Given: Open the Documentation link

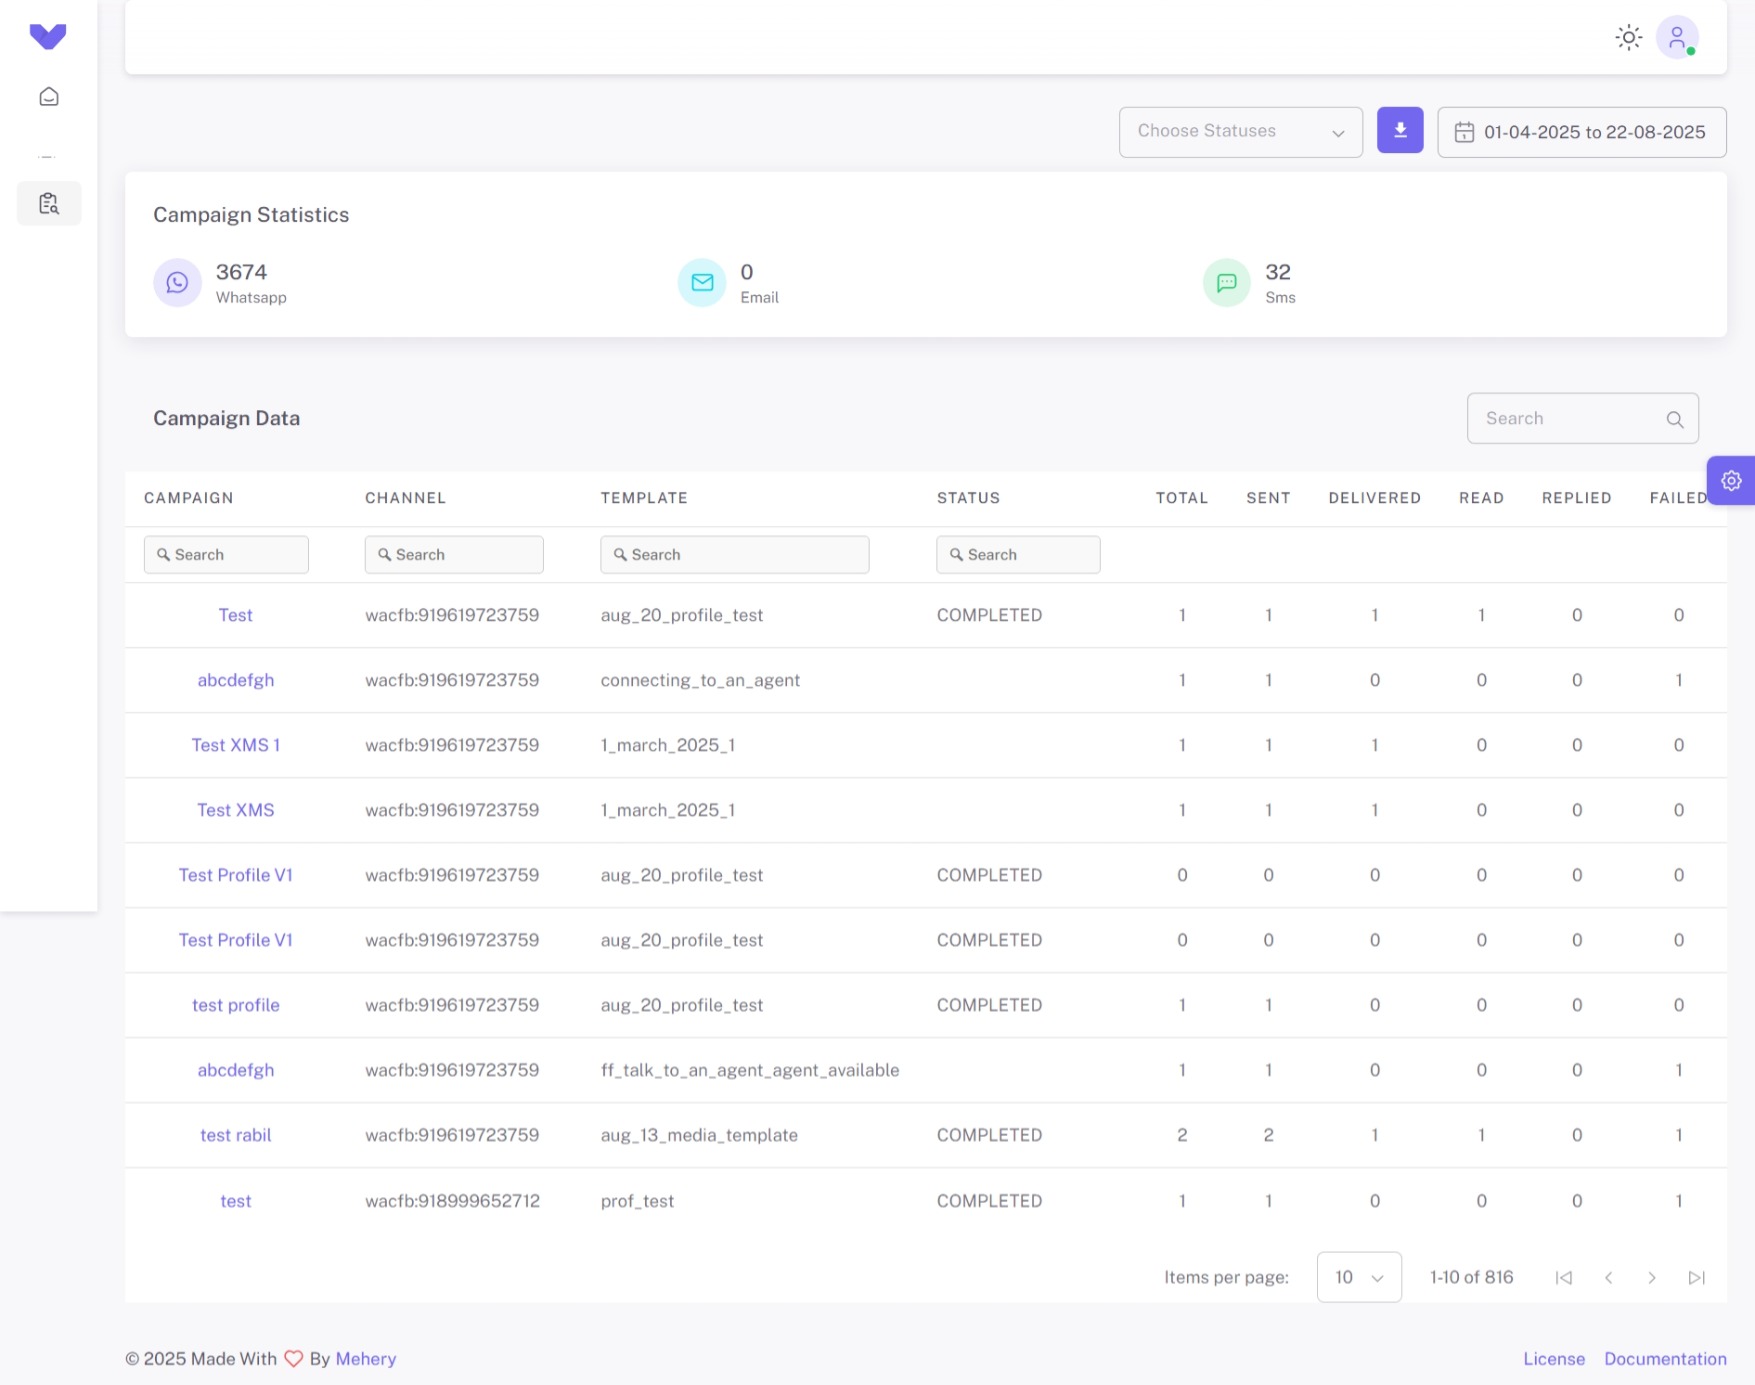Looking at the screenshot, I should click(x=1665, y=1359).
